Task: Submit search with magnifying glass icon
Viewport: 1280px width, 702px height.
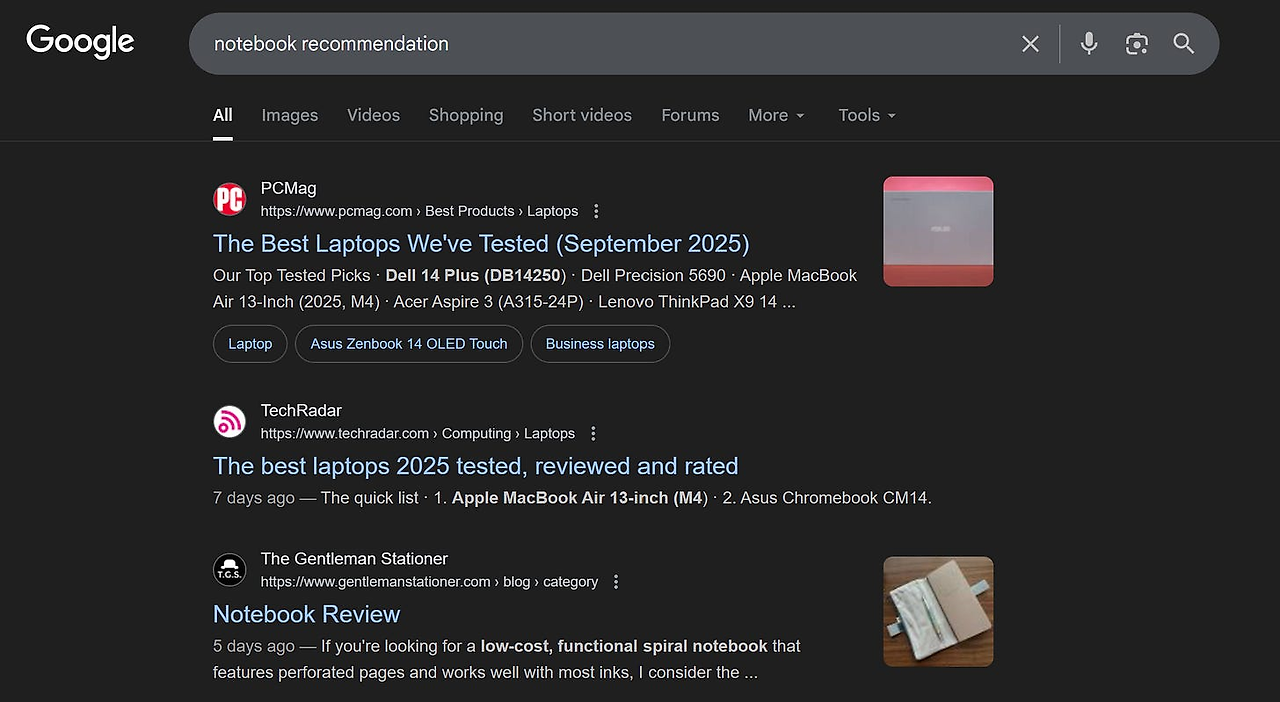Action: pos(1184,43)
